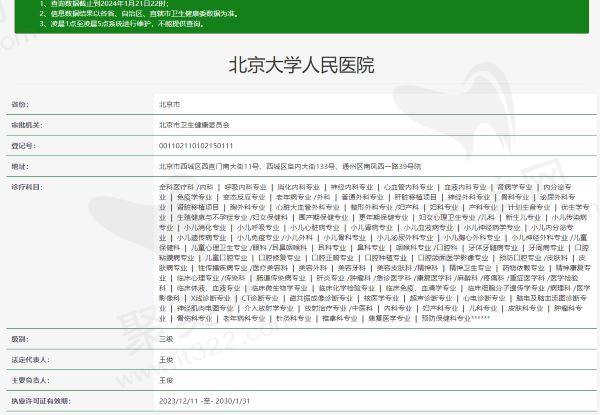Click 美容外科 in specialties
The image size is (600, 415).
313,268
